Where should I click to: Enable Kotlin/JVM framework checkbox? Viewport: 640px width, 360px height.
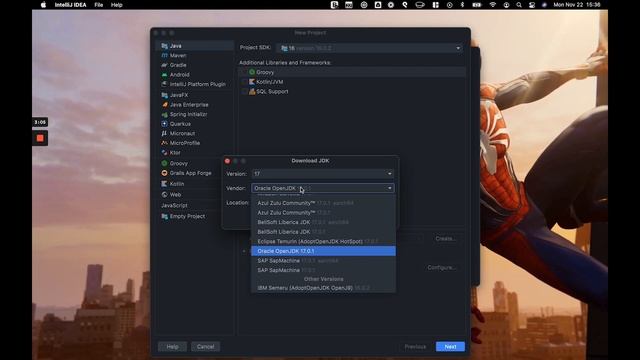click(x=244, y=82)
